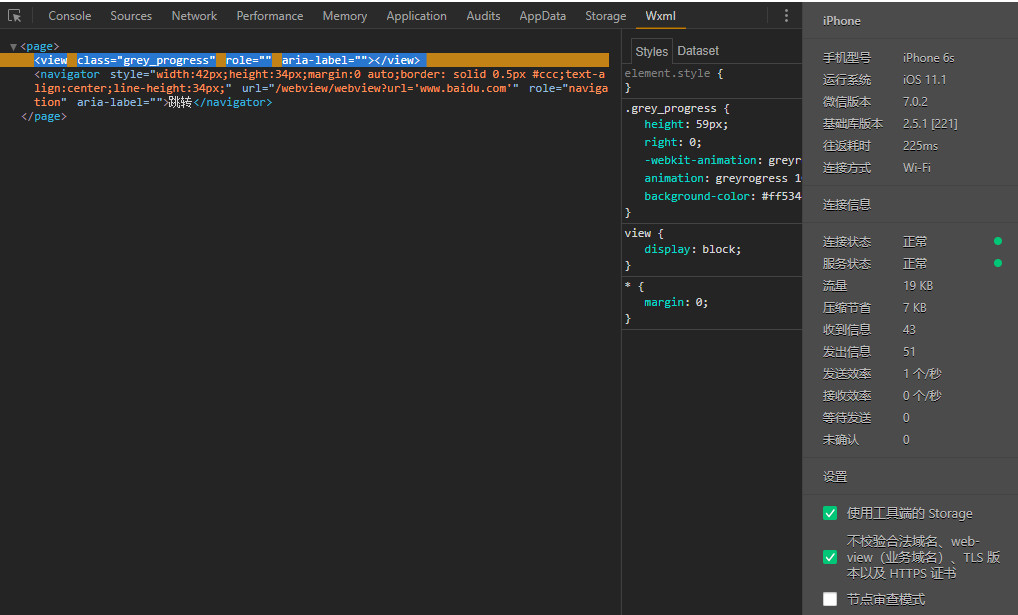
Task: Select the navigator element node
Action: 67,74
